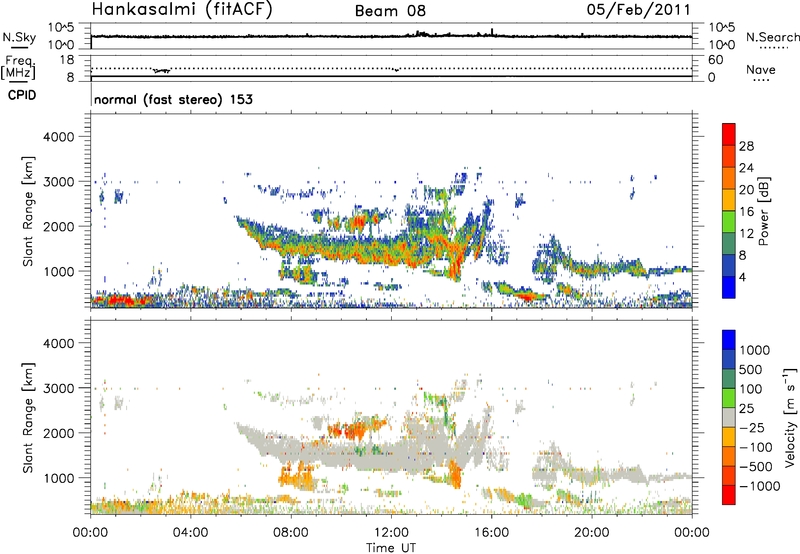Click the '16:00' time axis label

491,533
